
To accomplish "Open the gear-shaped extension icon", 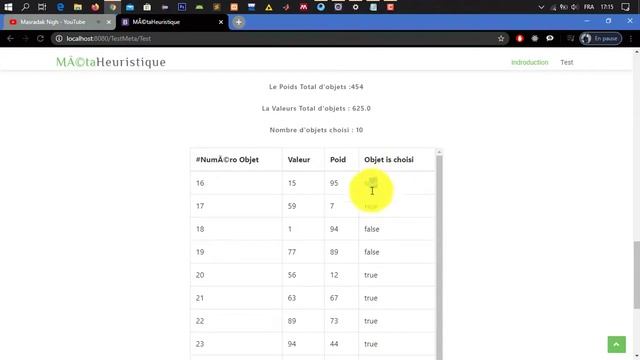I will 535,38.
